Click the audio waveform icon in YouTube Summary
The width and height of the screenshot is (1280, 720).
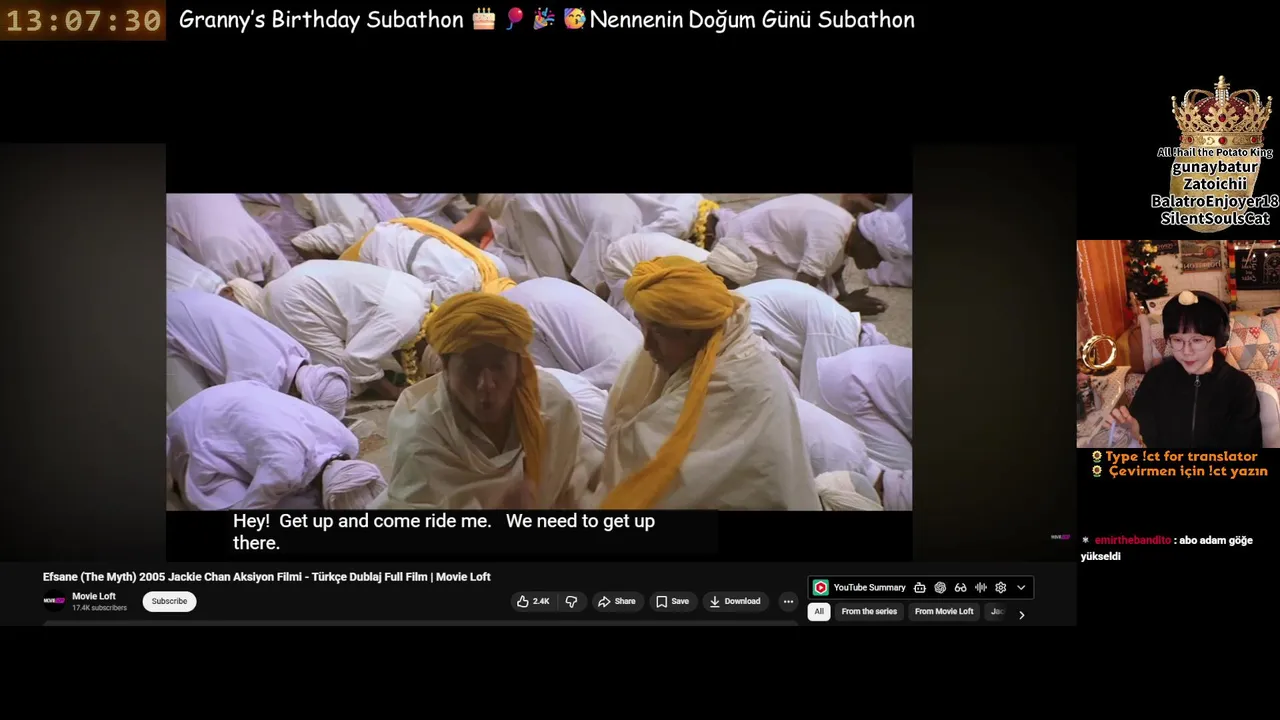(x=981, y=587)
